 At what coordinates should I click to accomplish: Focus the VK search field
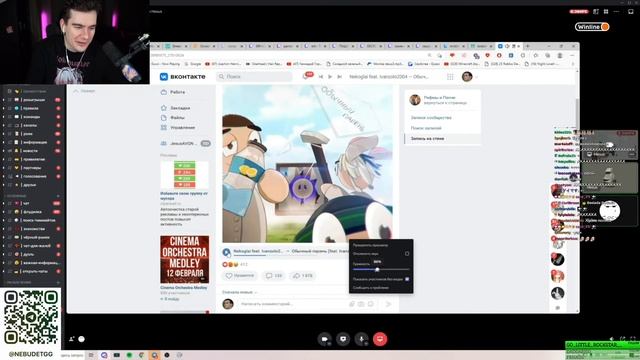point(254,76)
